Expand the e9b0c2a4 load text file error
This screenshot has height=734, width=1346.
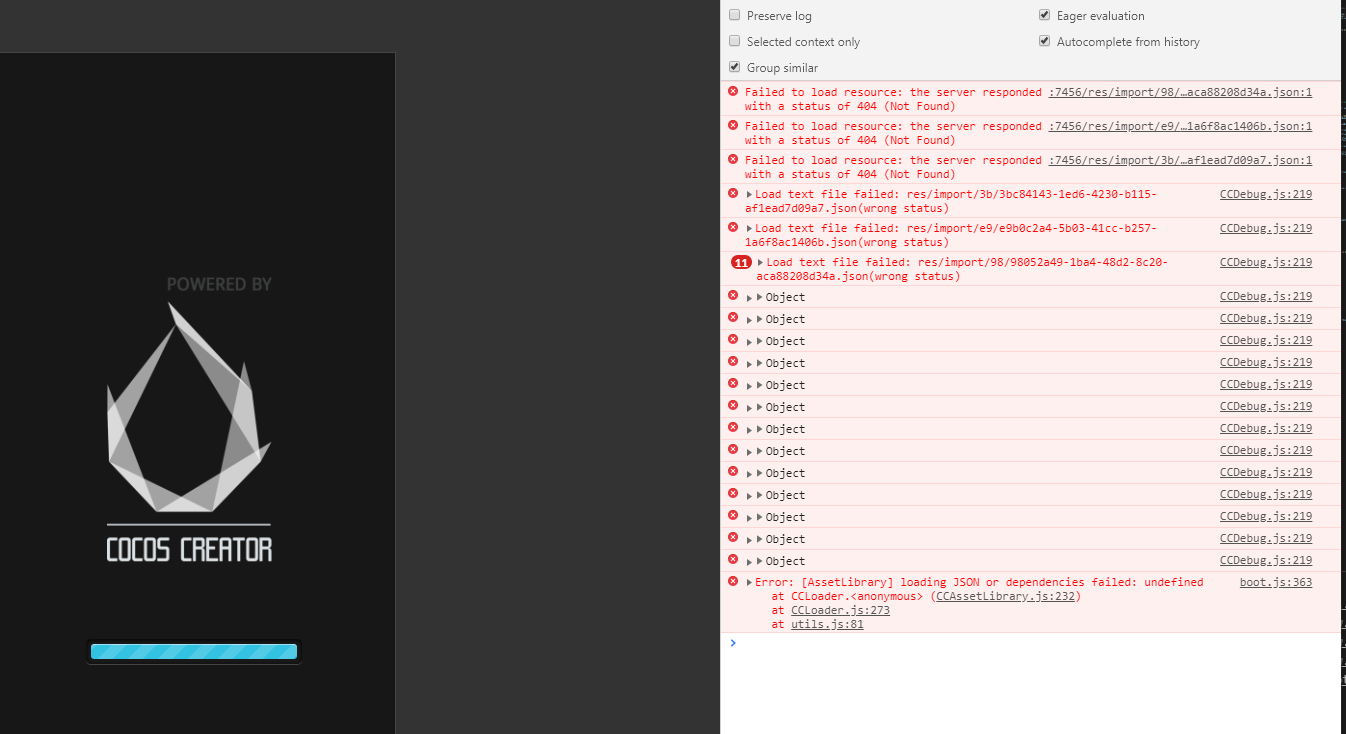pyautogui.click(x=750, y=228)
